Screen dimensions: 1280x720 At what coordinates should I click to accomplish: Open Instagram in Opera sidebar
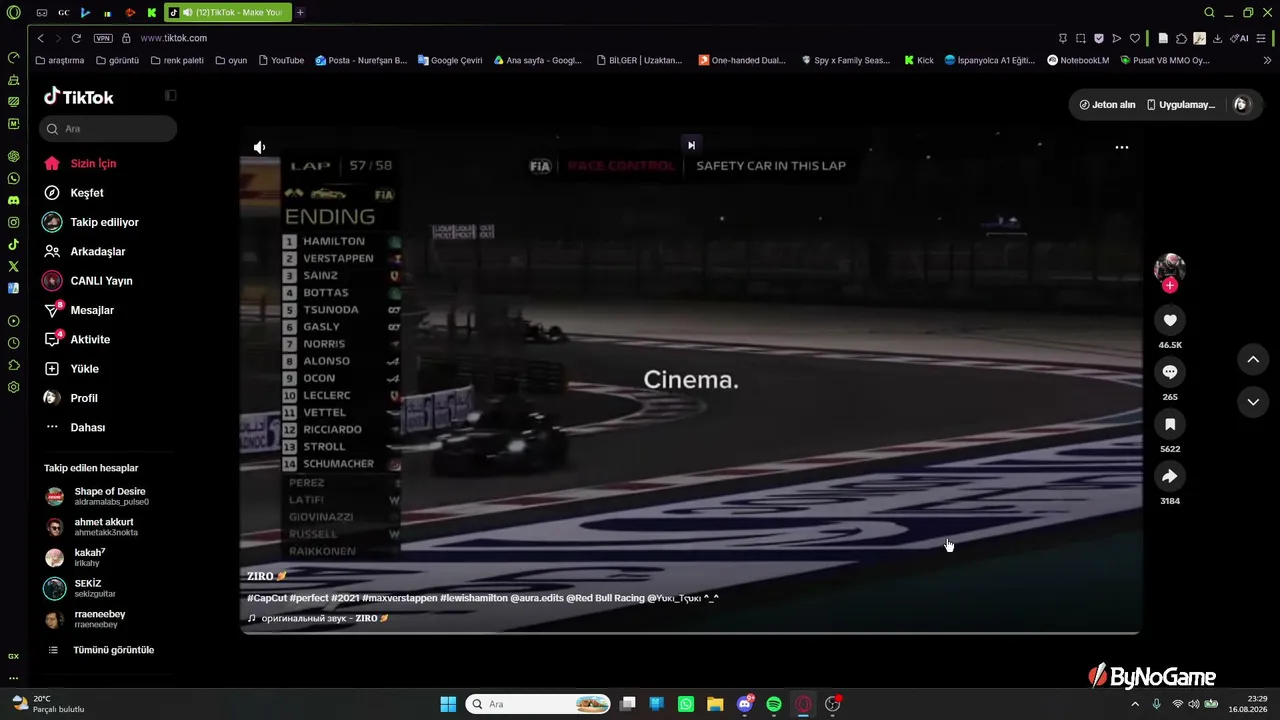13,222
